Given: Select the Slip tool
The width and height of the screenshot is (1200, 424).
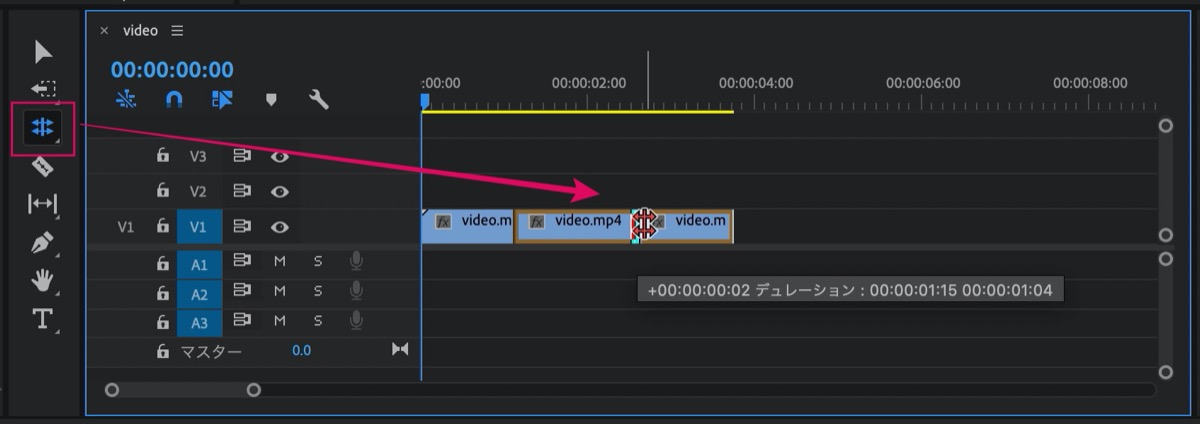Looking at the screenshot, I should [43, 204].
